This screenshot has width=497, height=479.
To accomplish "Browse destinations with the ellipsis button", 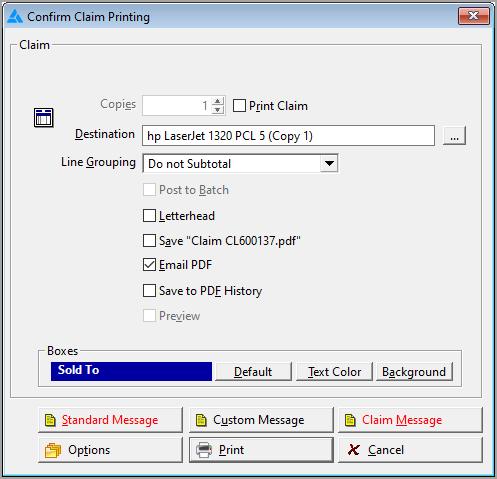I will coord(454,135).
